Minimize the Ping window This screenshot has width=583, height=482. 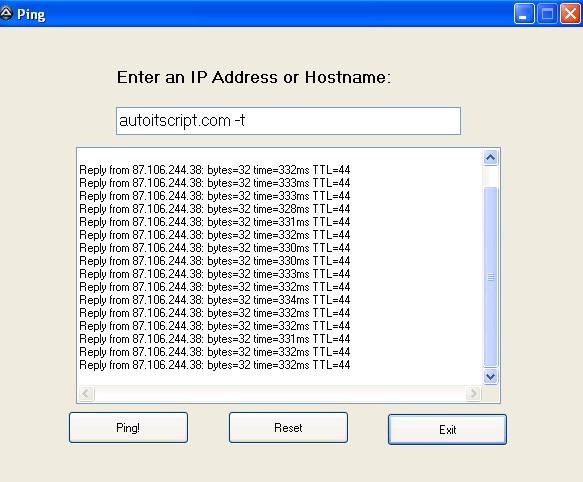click(x=524, y=14)
